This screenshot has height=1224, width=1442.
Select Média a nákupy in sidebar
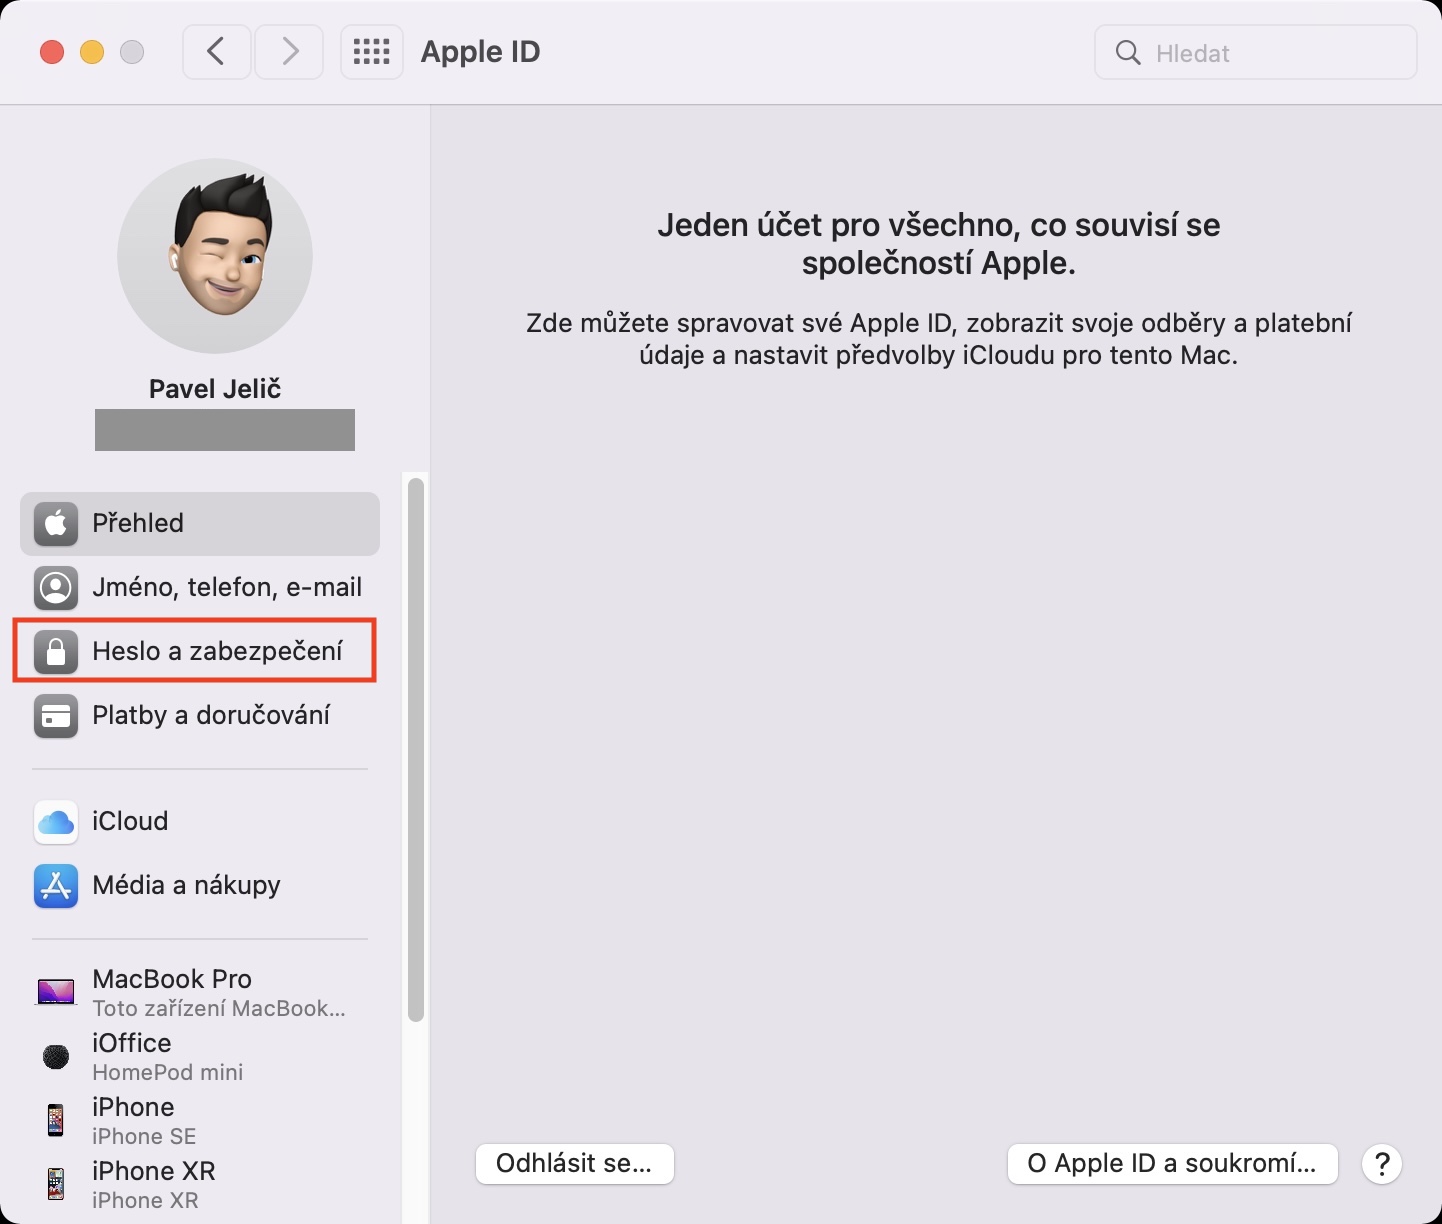(x=200, y=885)
